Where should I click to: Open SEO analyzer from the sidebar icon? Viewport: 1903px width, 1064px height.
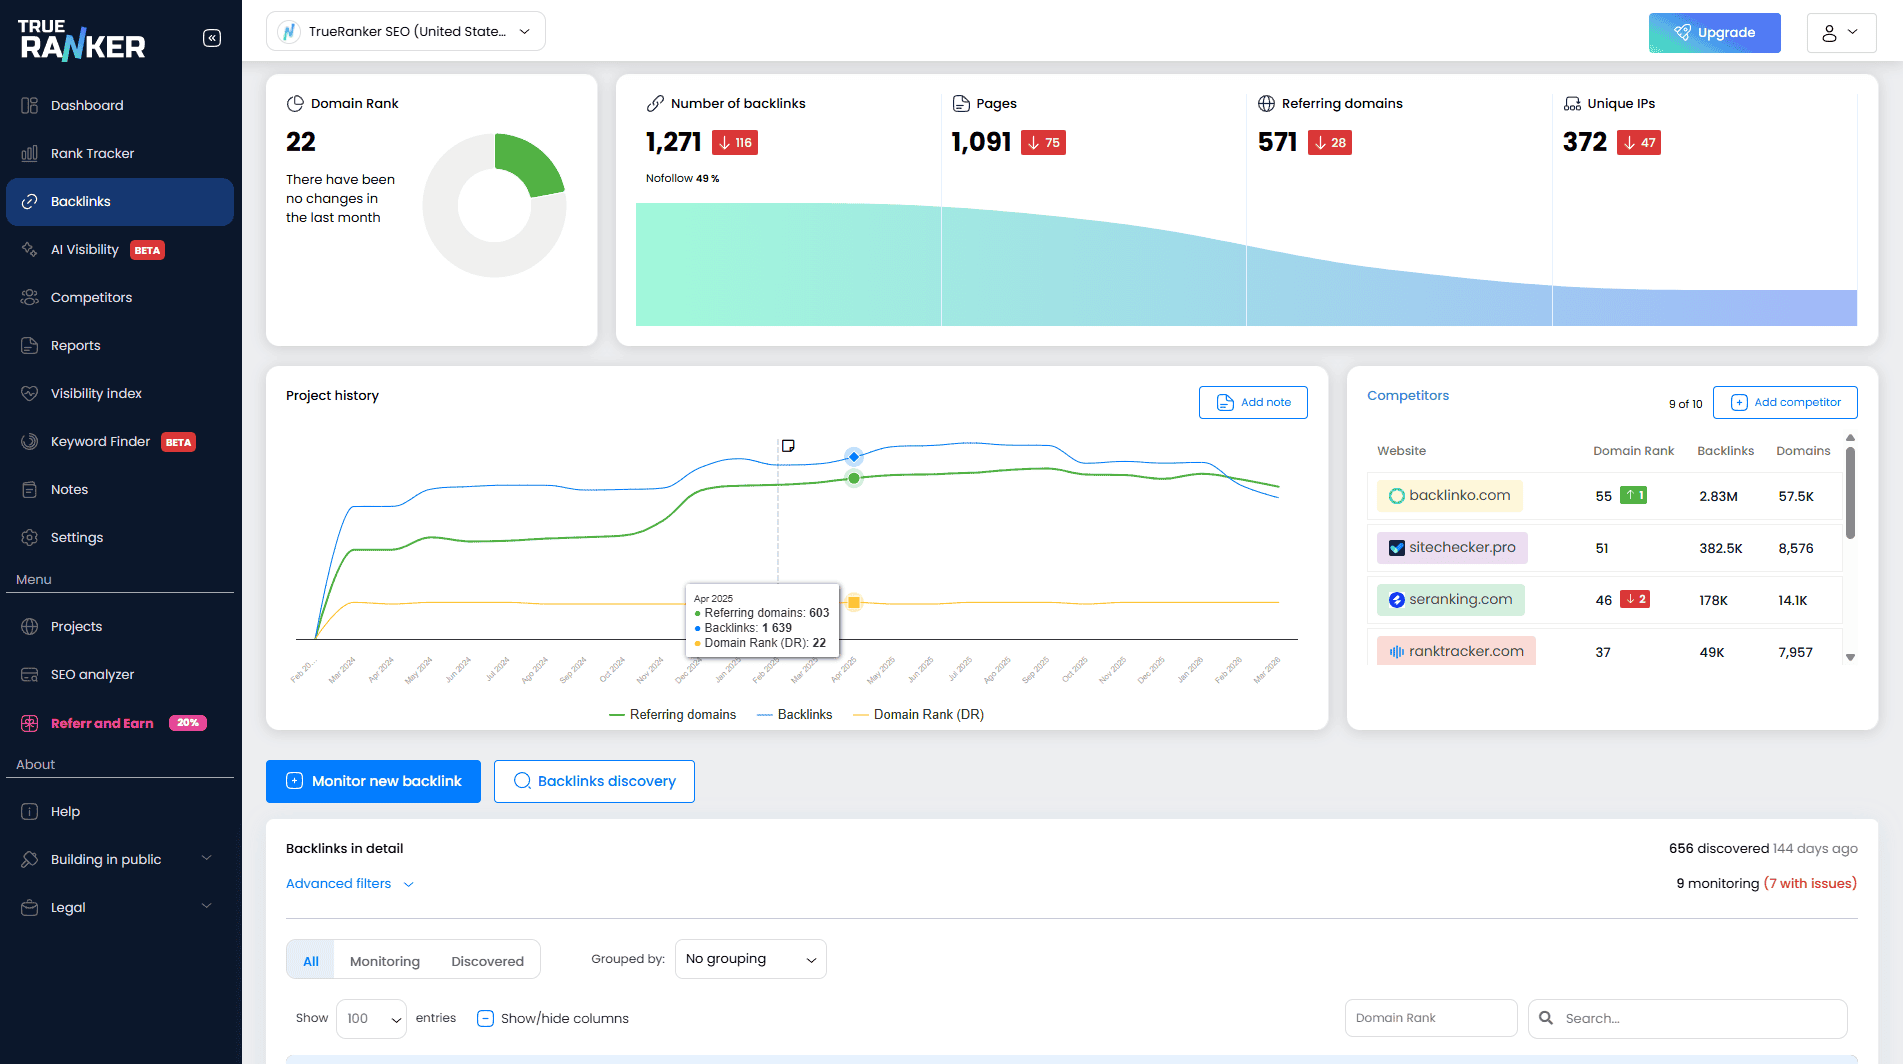[x=30, y=674]
